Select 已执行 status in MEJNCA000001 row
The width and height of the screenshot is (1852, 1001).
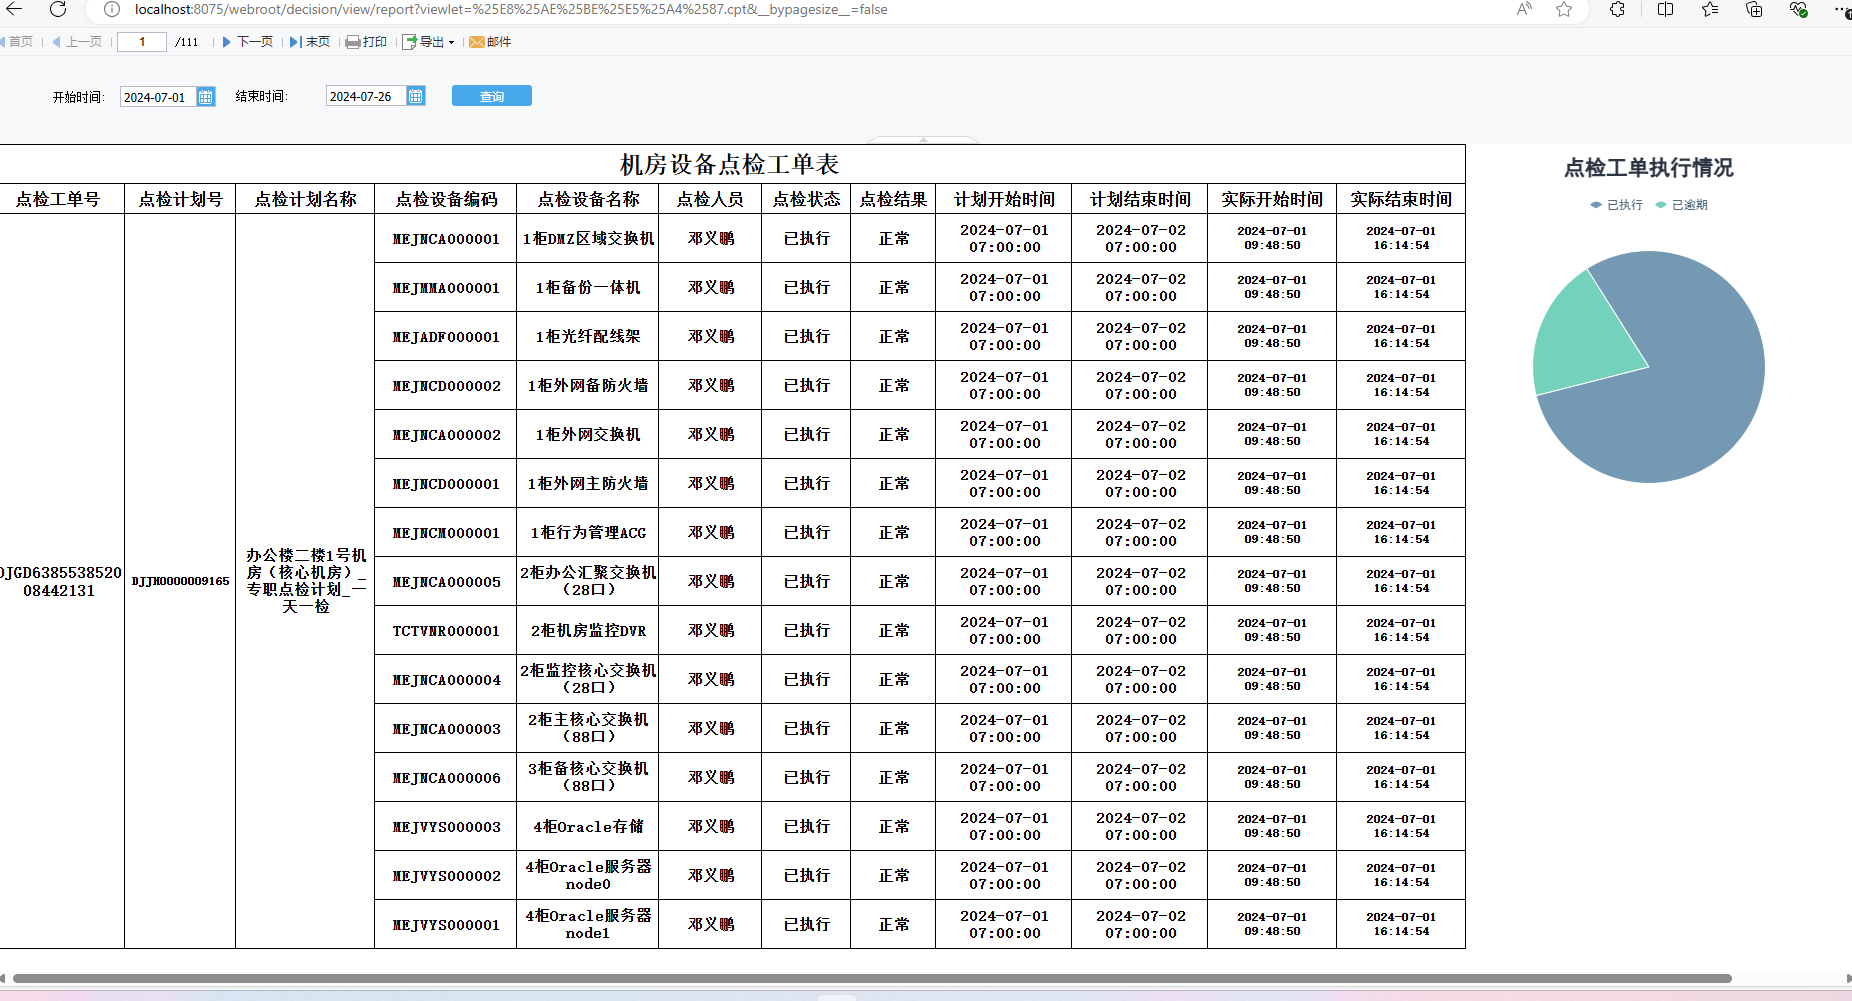tap(806, 239)
